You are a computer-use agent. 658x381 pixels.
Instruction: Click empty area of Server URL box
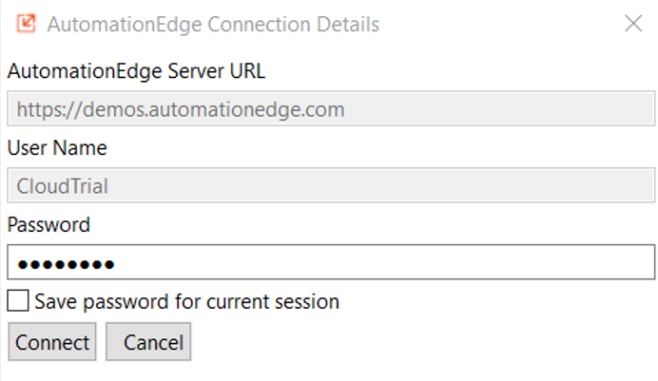497,108
